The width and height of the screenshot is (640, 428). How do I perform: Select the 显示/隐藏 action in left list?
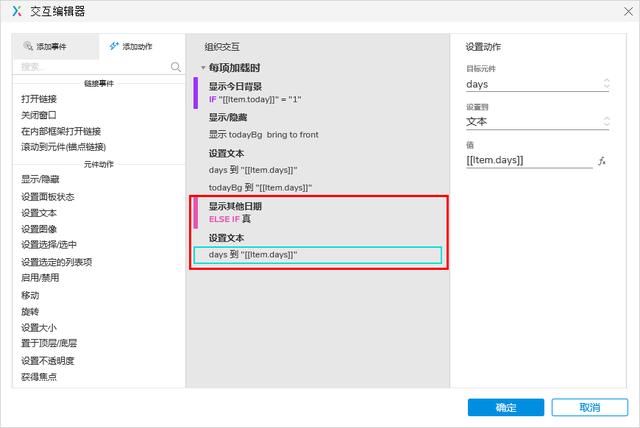40,179
